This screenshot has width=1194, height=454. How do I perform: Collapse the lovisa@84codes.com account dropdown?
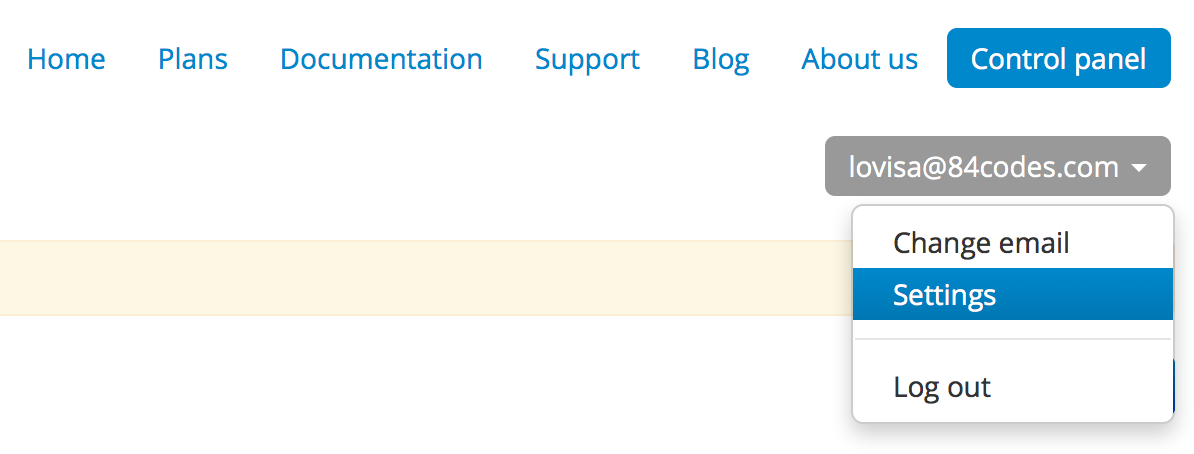(x=998, y=166)
